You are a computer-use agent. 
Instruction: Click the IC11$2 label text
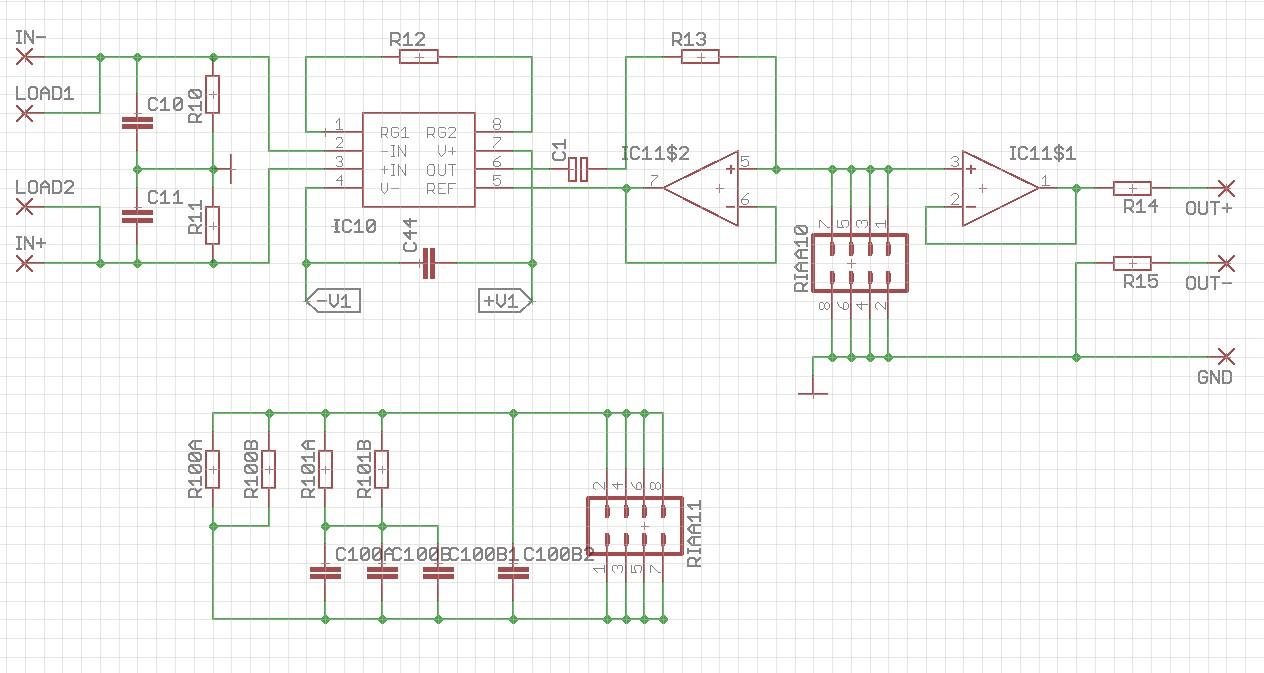pyautogui.click(x=655, y=153)
